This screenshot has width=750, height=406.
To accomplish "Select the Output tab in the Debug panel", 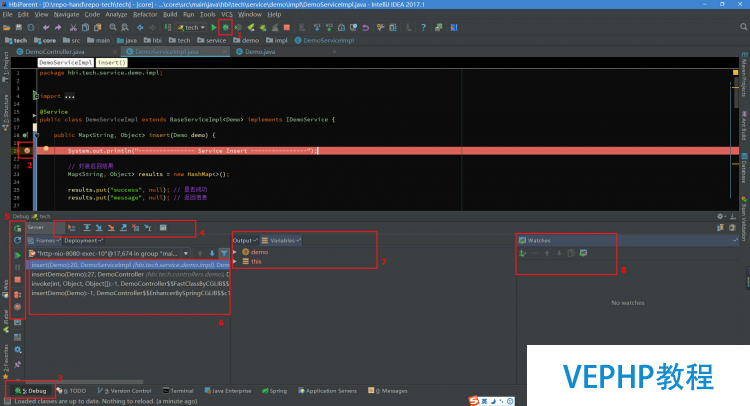I will [245, 241].
